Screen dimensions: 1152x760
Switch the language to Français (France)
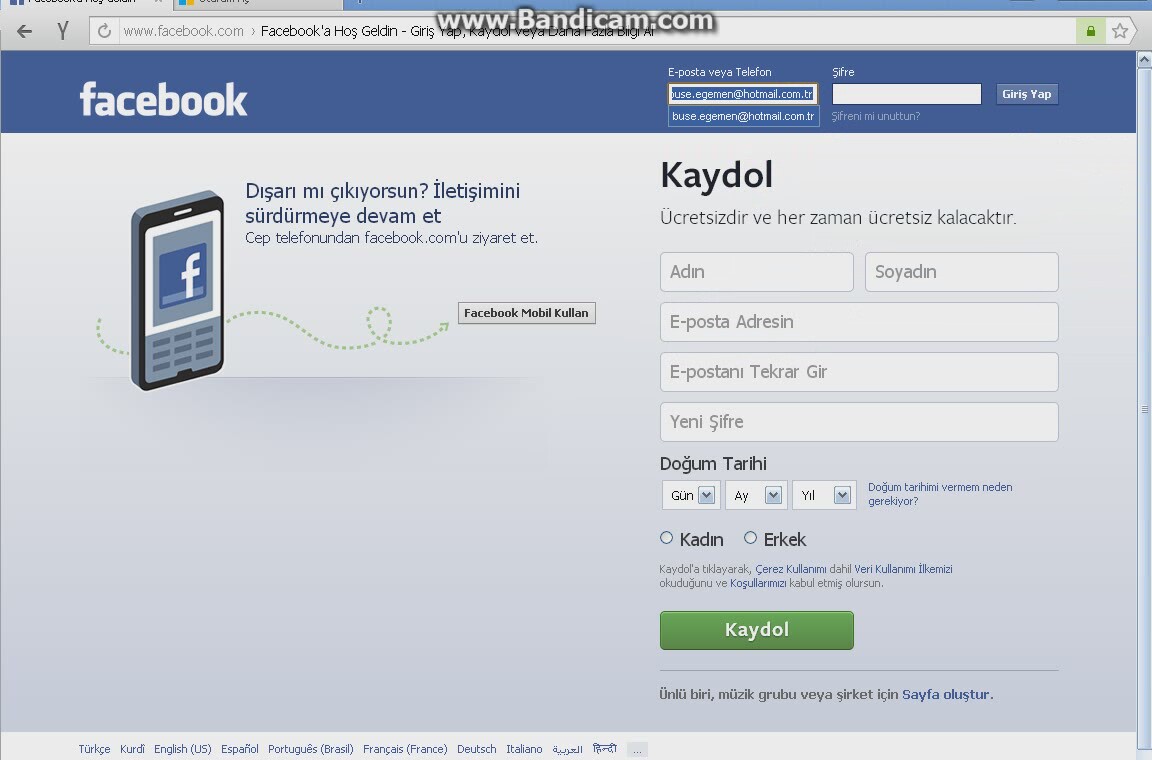[405, 749]
